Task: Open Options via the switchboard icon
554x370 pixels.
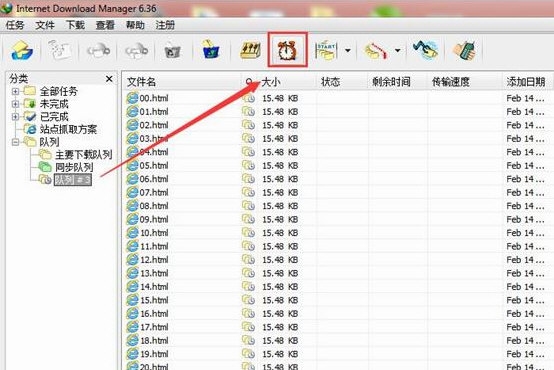Action: click(x=250, y=50)
